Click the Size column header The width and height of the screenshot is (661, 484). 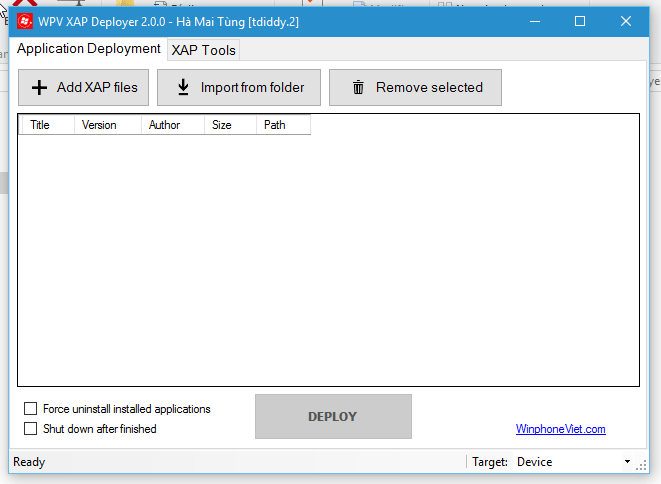[231, 125]
